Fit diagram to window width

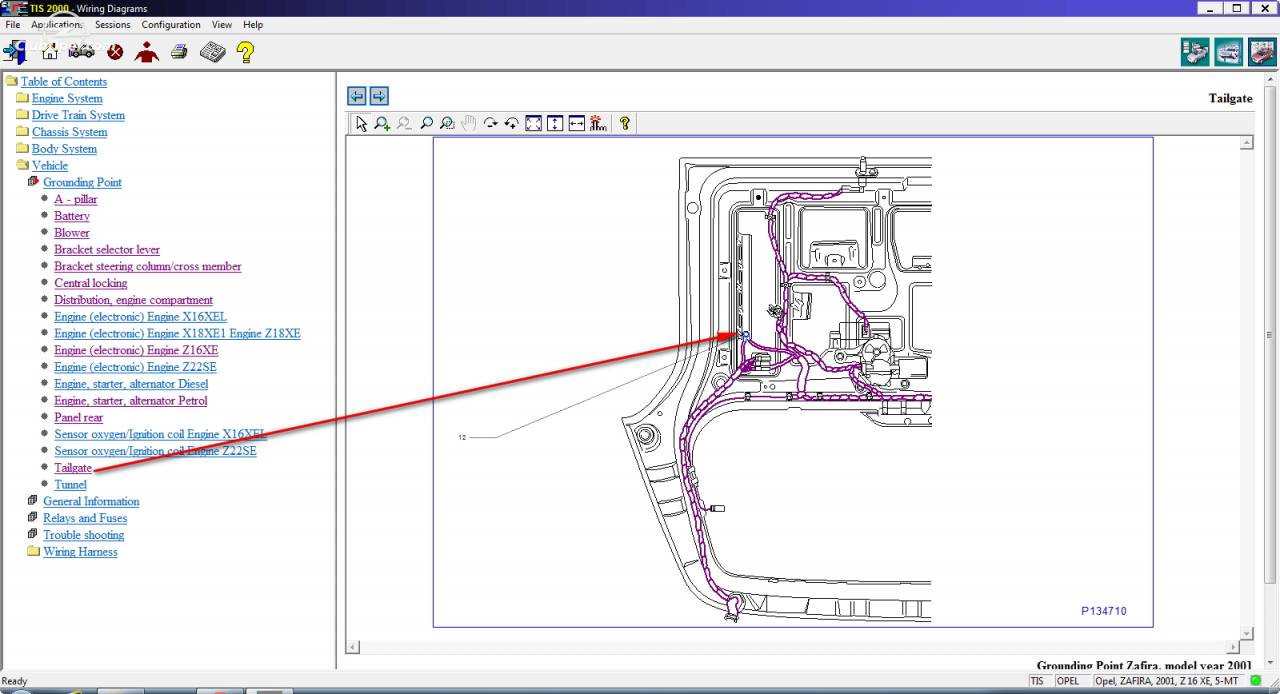click(577, 123)
